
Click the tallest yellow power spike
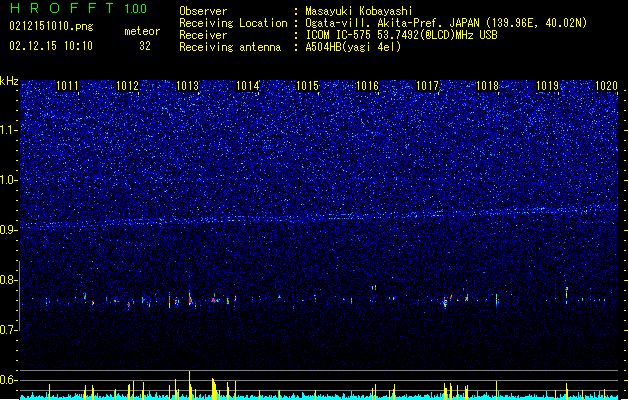point(189,385)
